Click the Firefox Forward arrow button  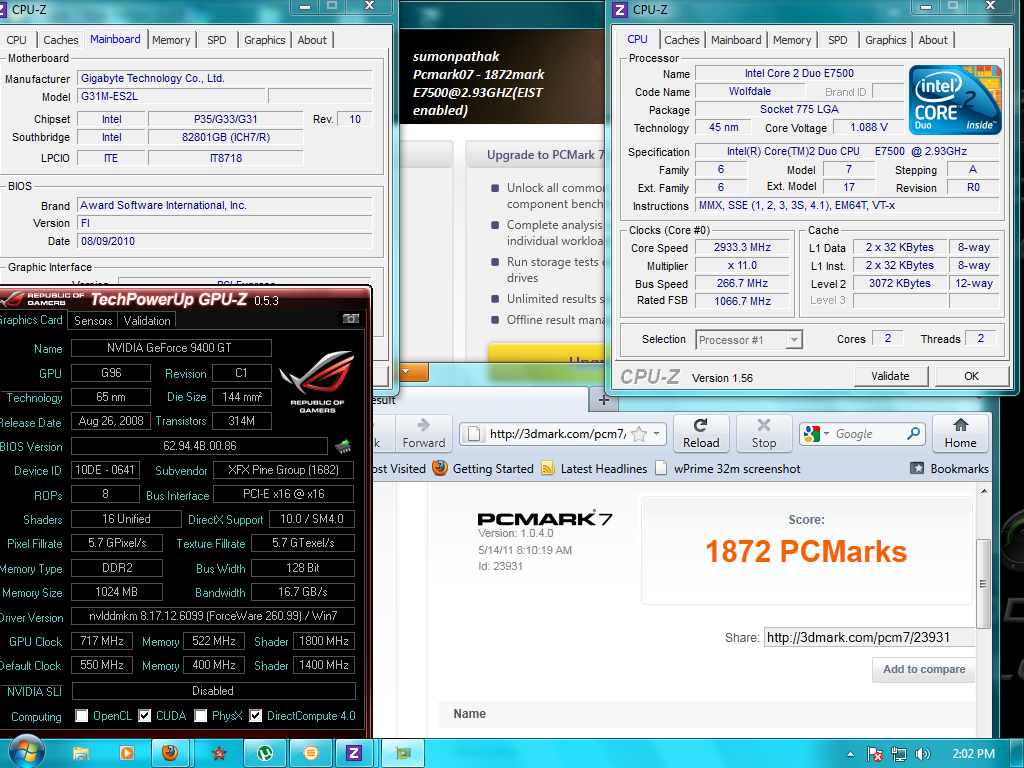(423, 433)
